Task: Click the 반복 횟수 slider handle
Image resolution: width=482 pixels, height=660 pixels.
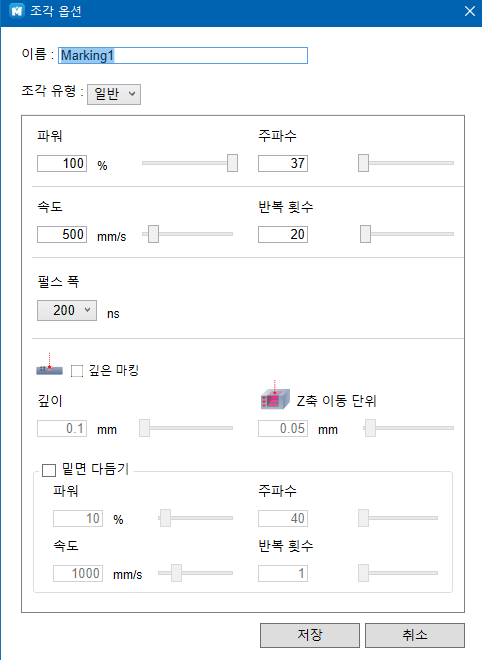Action: point(365,234)
